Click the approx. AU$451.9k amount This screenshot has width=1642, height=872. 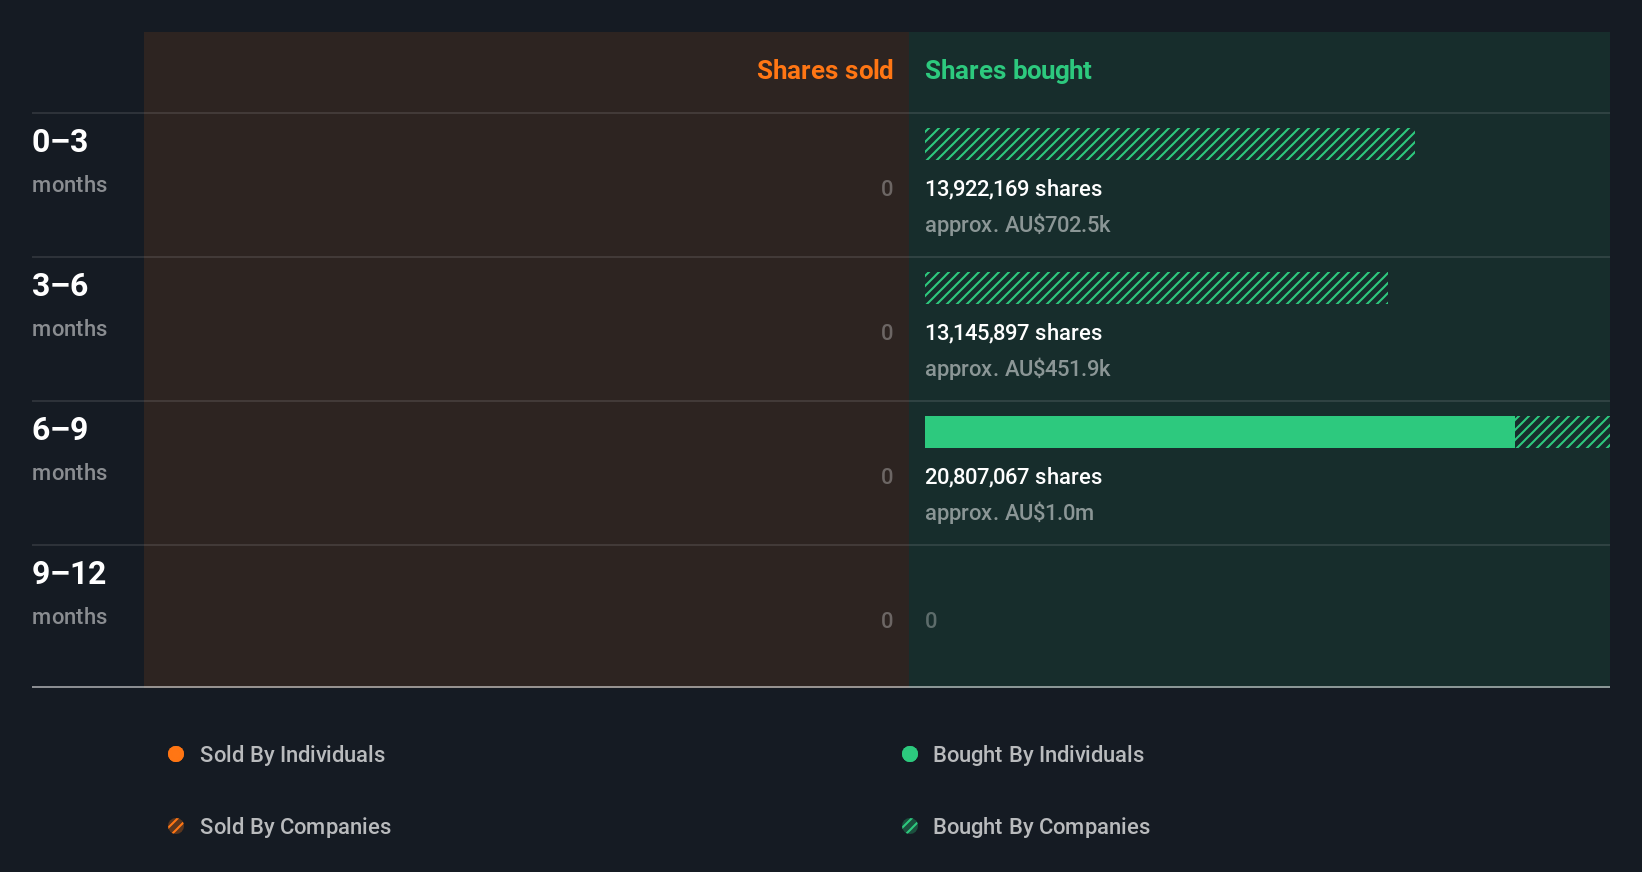[1017, 368]
